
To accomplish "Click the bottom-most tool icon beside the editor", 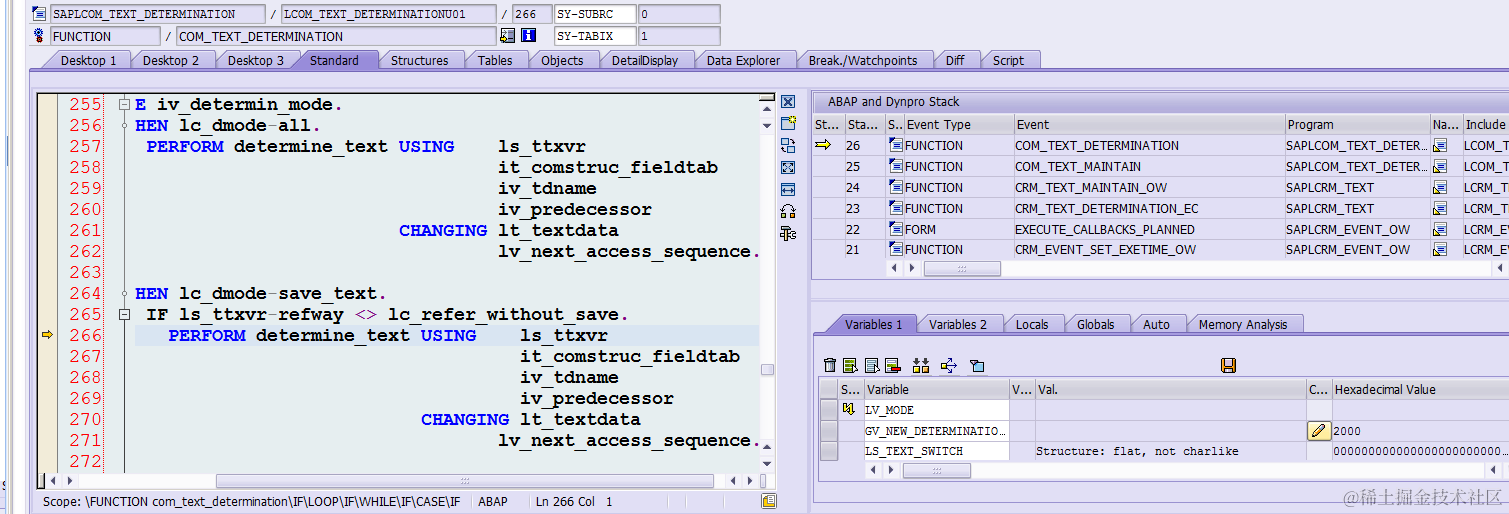I will click(x=788, y=233).
